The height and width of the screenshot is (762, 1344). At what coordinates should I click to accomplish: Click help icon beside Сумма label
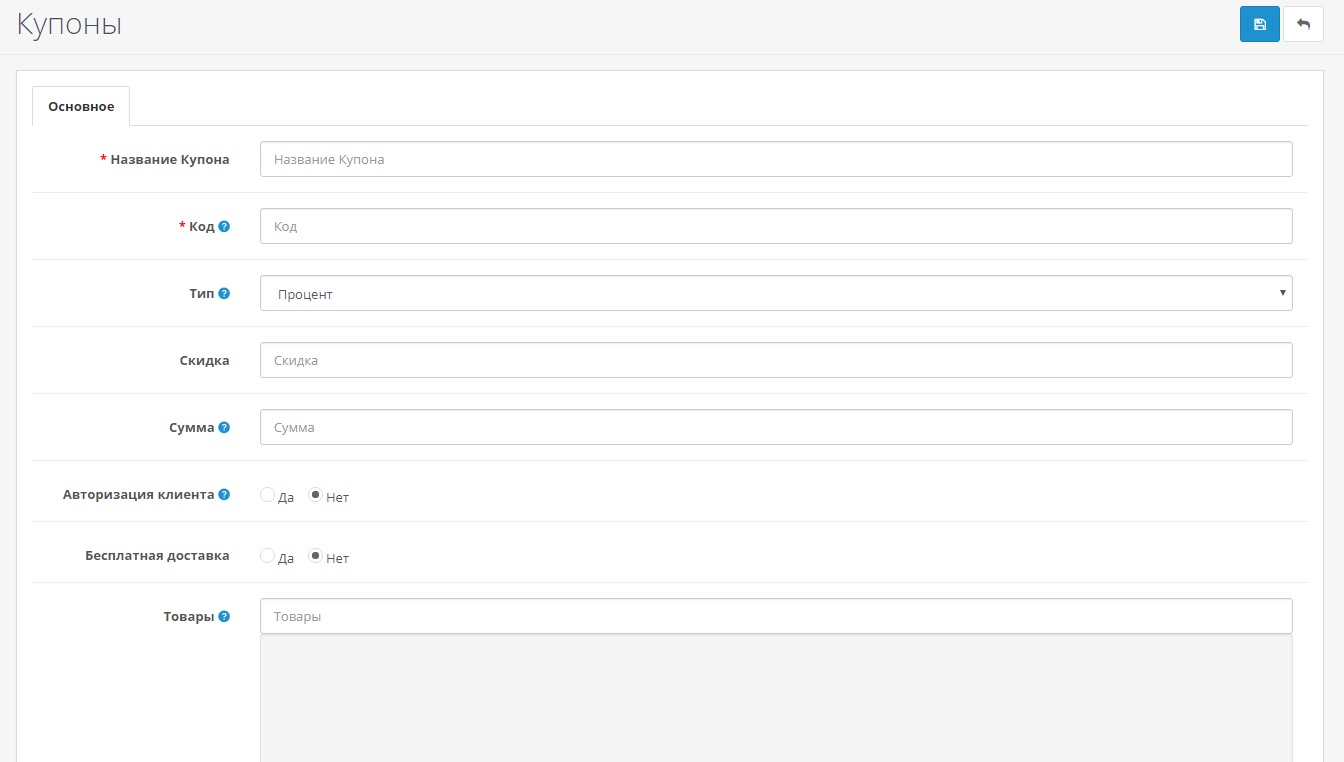(224, 428)
